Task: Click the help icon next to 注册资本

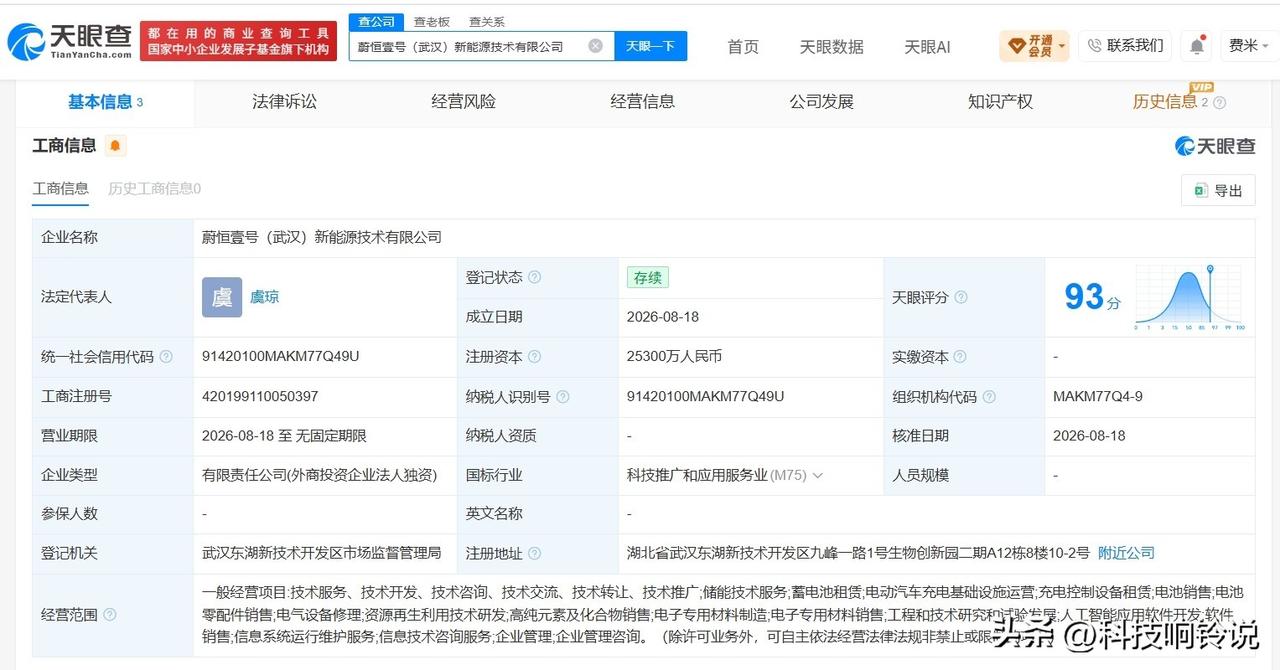Action: tap(535, 357)
